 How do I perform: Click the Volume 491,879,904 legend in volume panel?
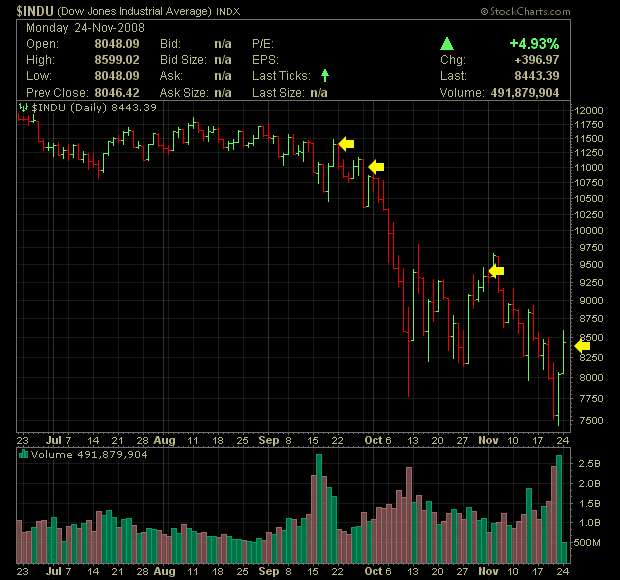point(89,454)
